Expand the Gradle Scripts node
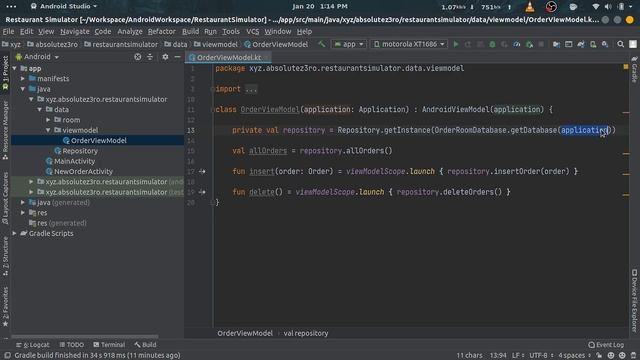Screen dimensions: 640x360 click(x=15, y=233)
